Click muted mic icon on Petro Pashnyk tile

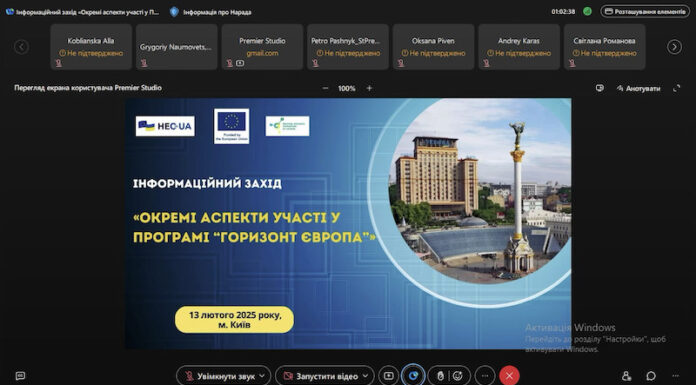[x=315, y=63]
